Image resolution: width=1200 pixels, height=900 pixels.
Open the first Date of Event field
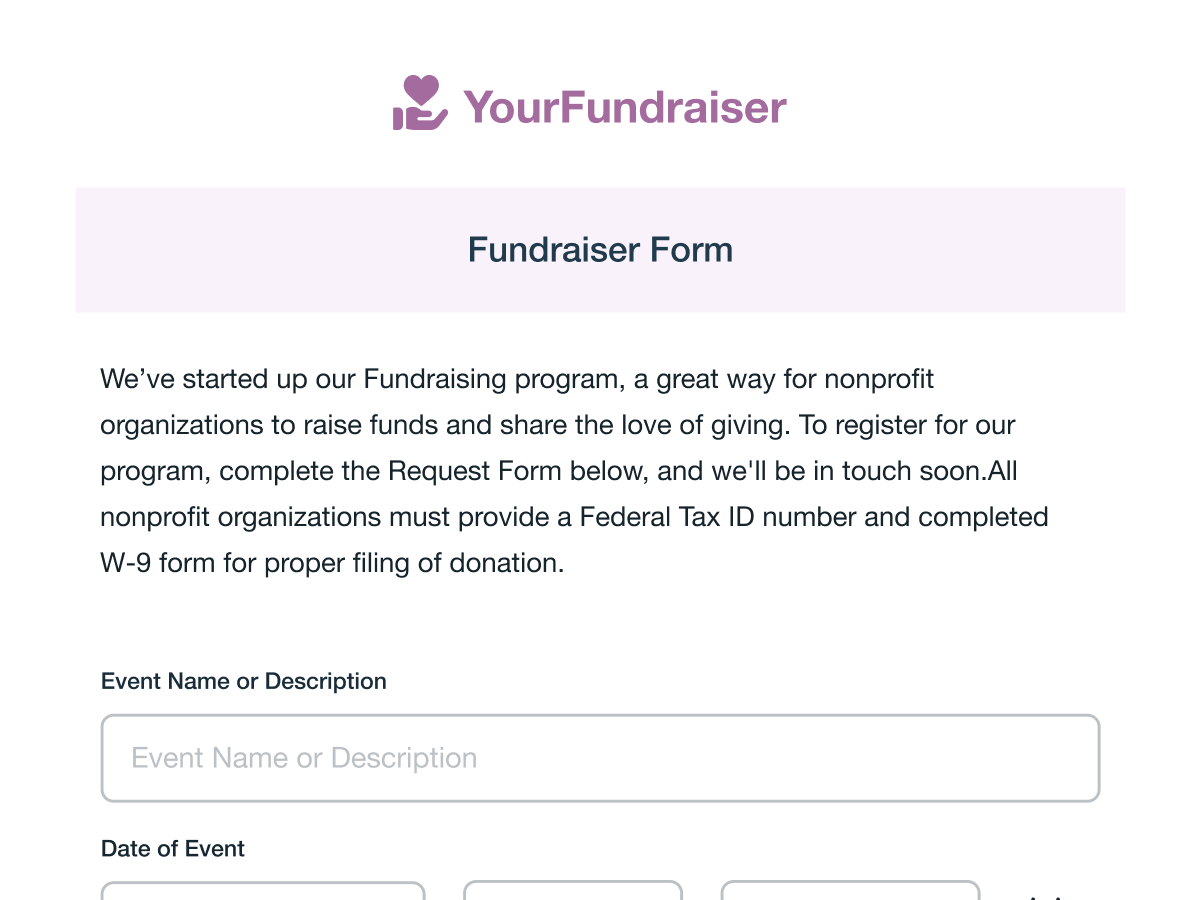[x=263, y=890]
